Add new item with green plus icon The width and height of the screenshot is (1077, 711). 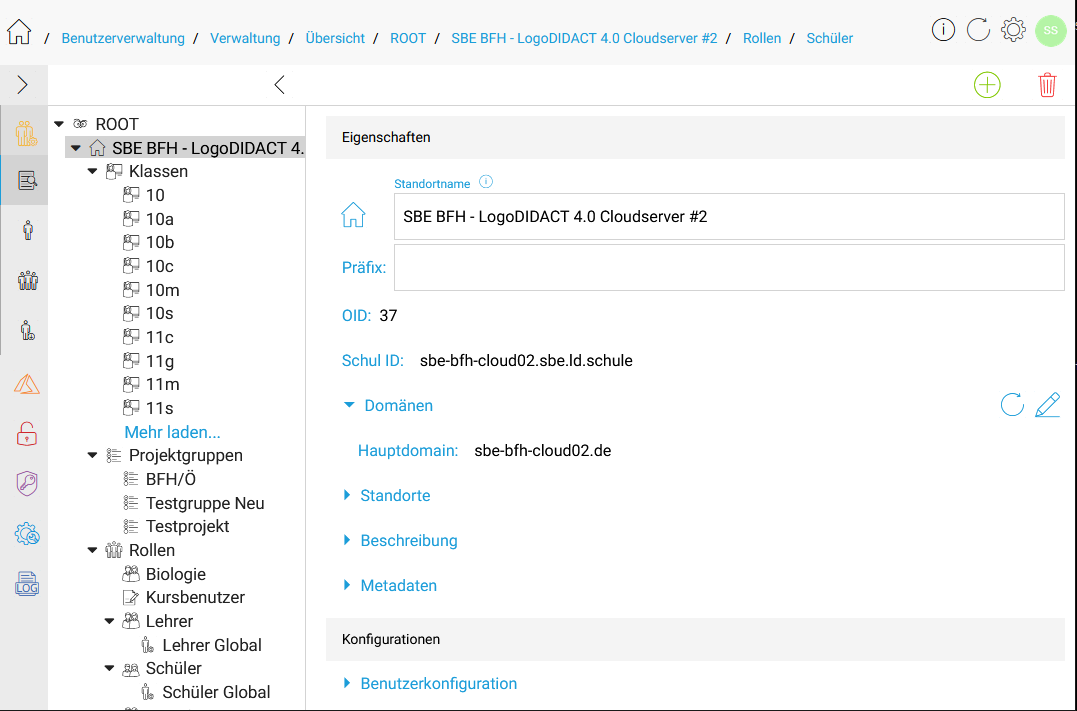pyautogui.click(x=987, y=85)
